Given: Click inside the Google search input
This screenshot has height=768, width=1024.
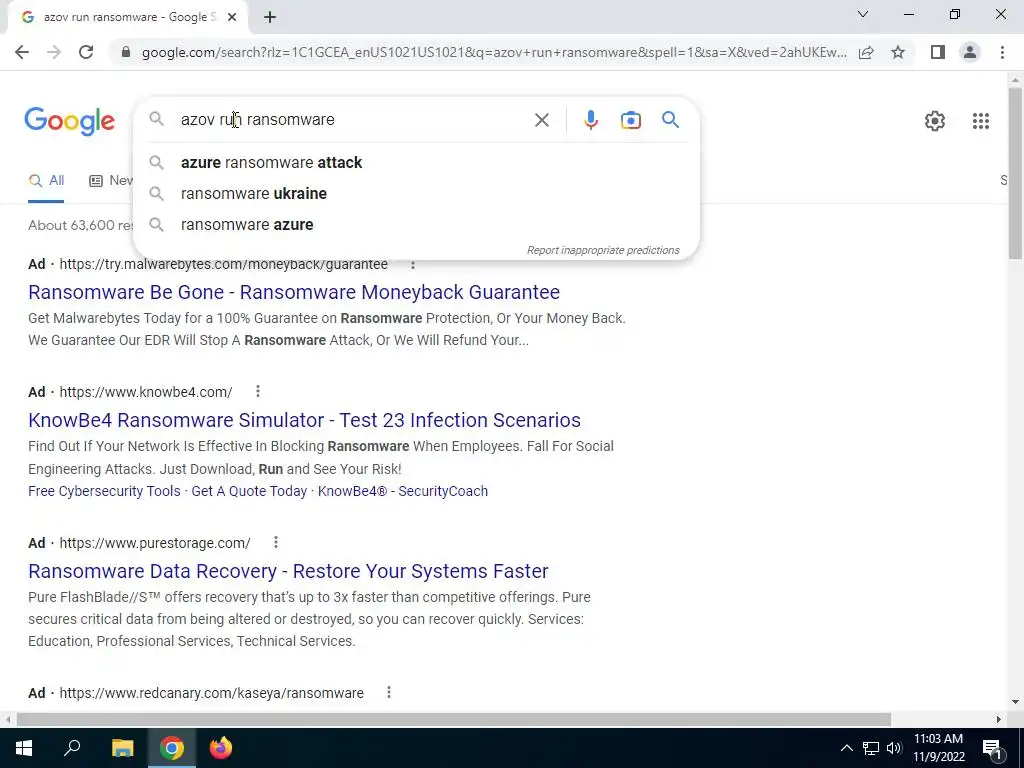Looking at the screenshot, I should tap(353, 120).
